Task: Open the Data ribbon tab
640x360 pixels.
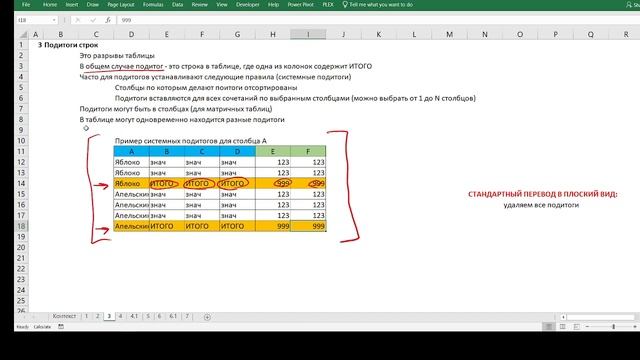Action: click(x=178, y=4)
